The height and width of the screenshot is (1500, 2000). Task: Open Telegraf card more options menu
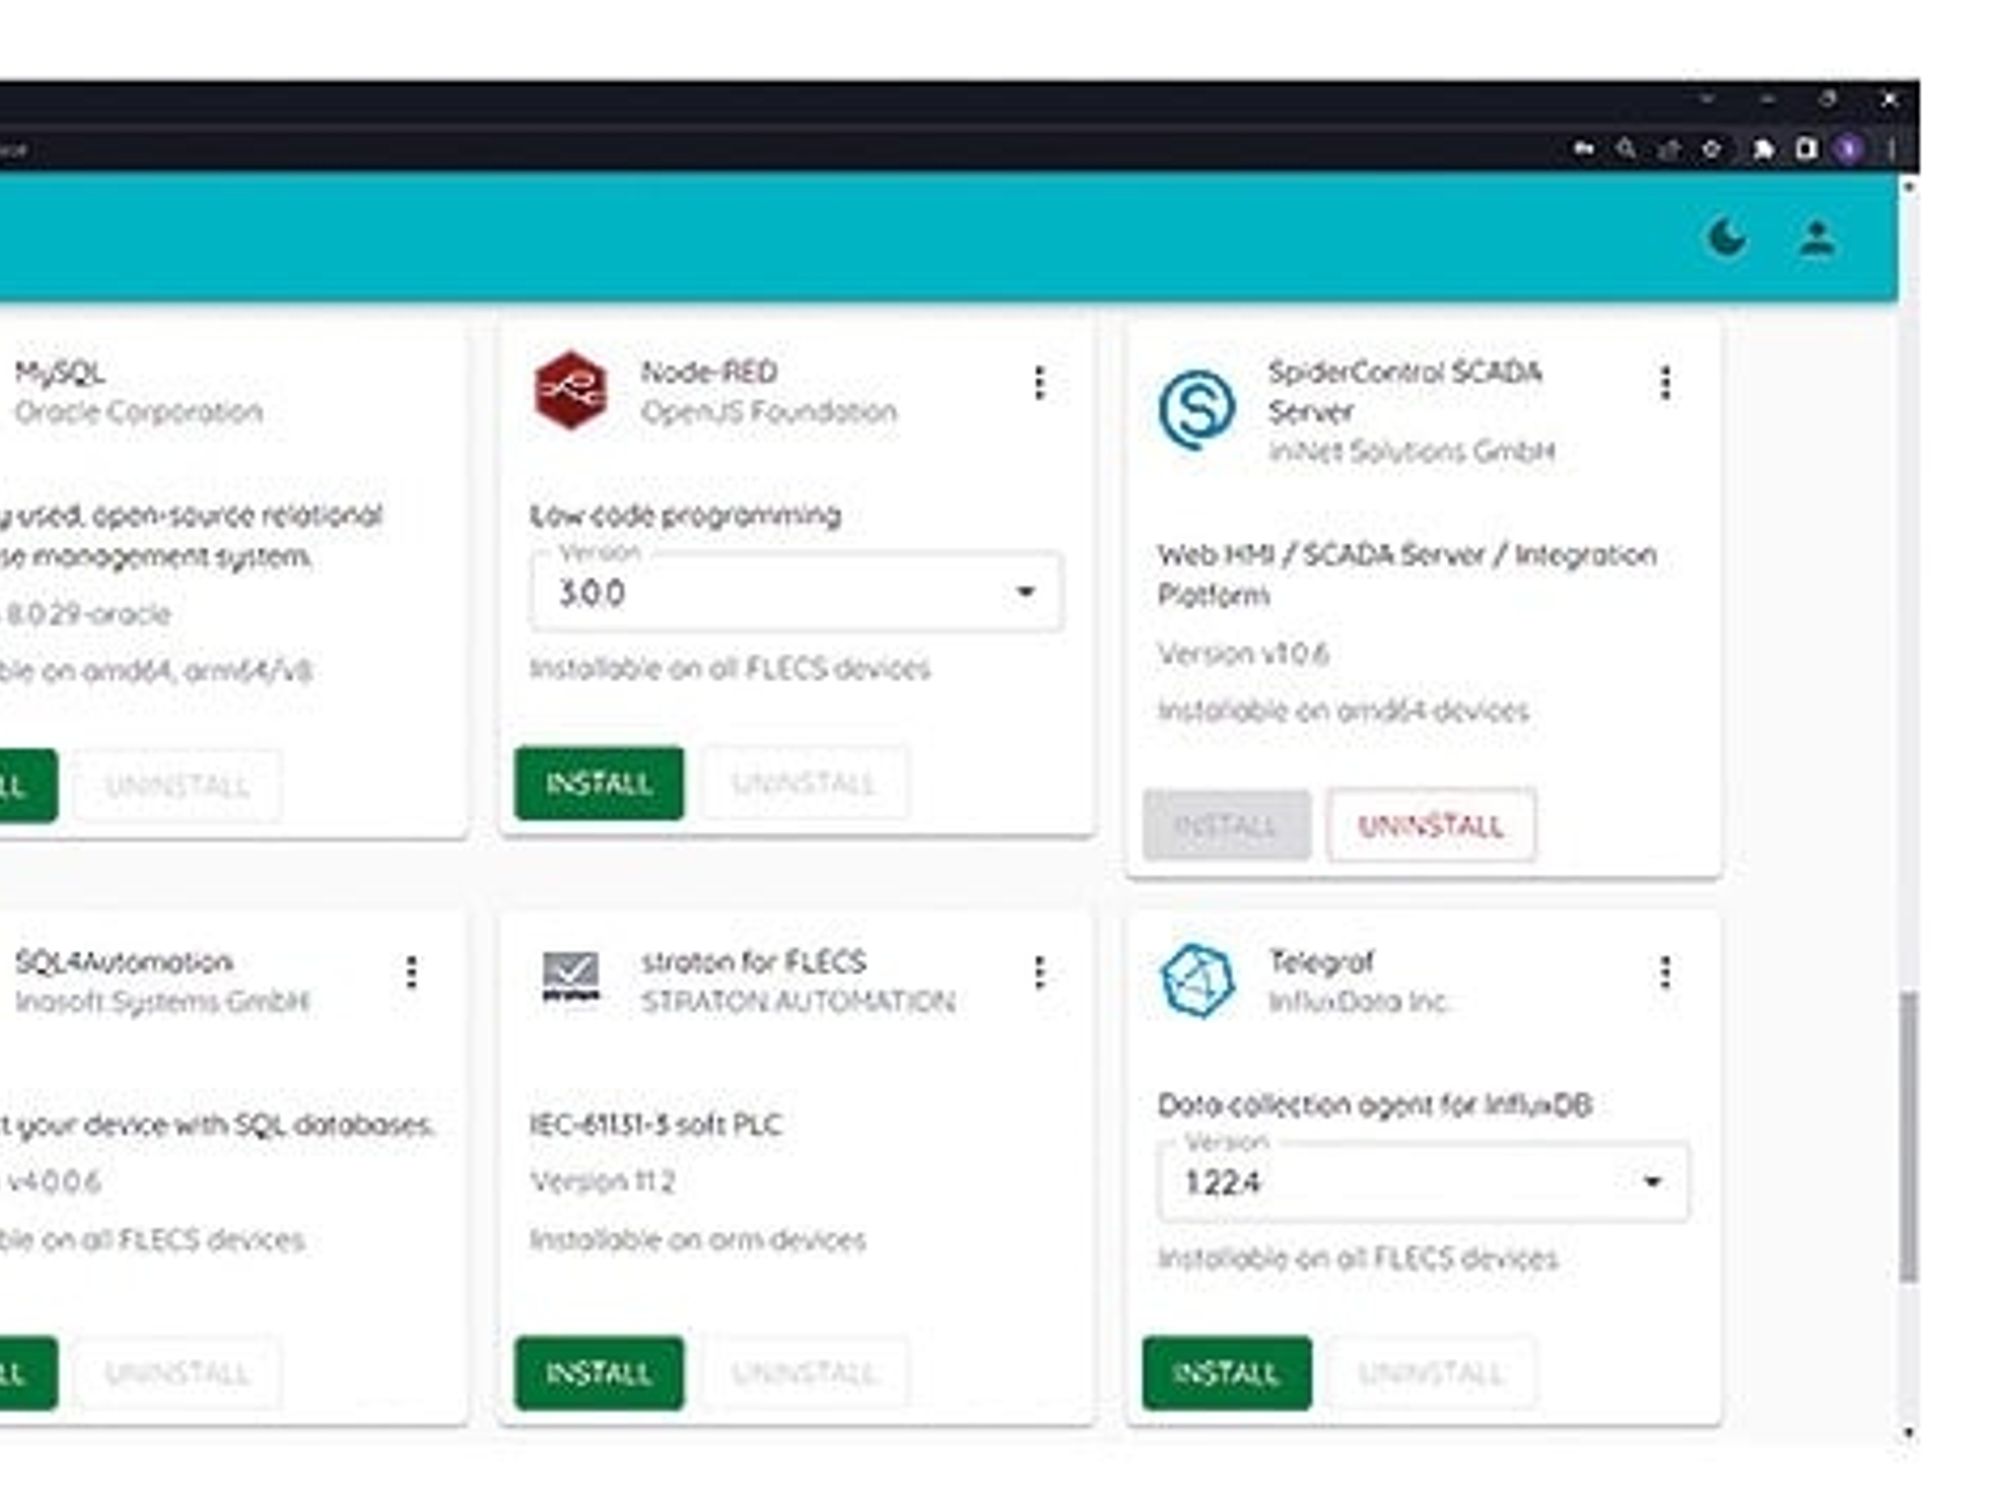coord(1665,972)
